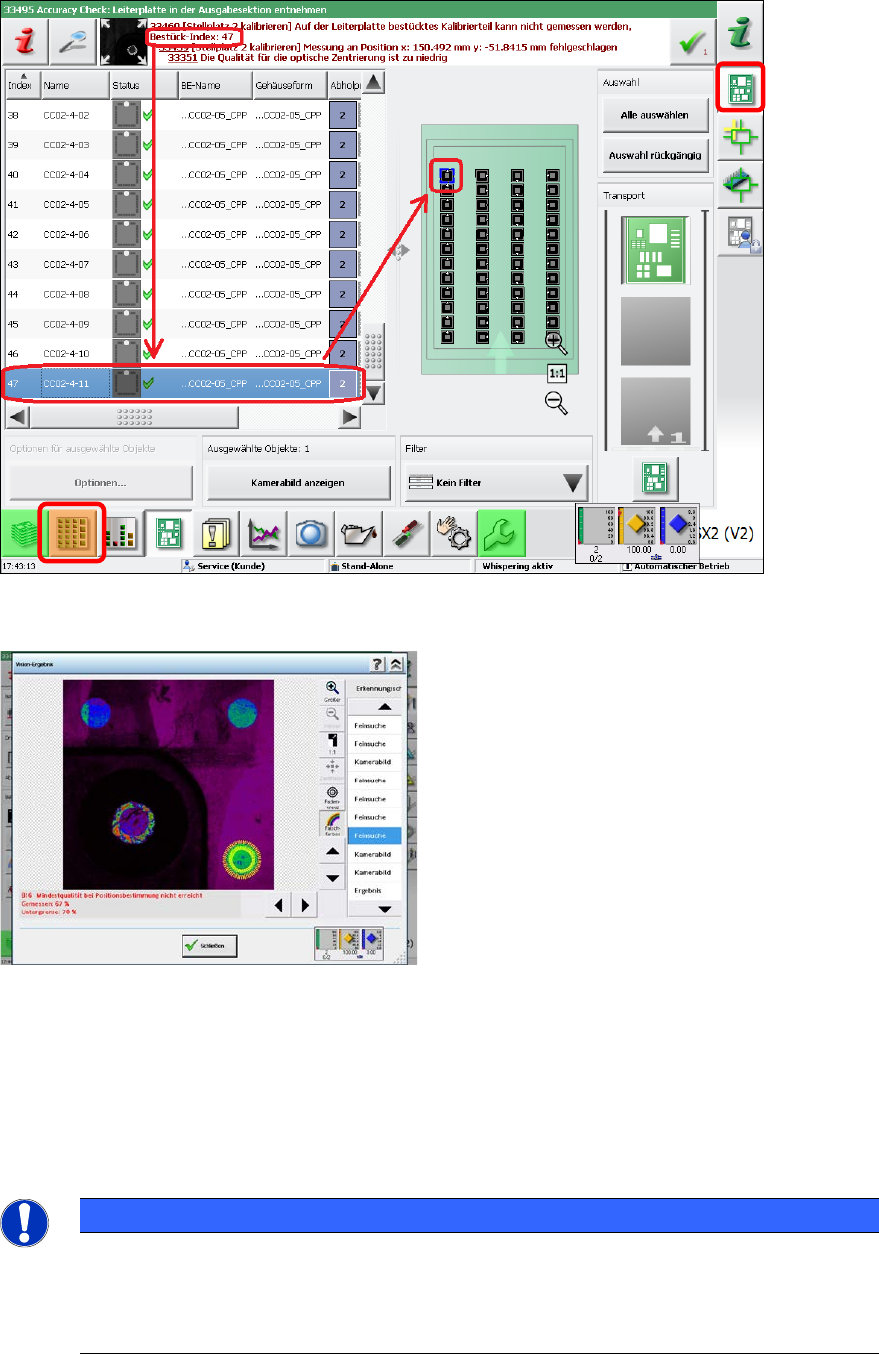Click the Auswahl rückgängig button
The image size is (879, 1354).
(655, 155)
